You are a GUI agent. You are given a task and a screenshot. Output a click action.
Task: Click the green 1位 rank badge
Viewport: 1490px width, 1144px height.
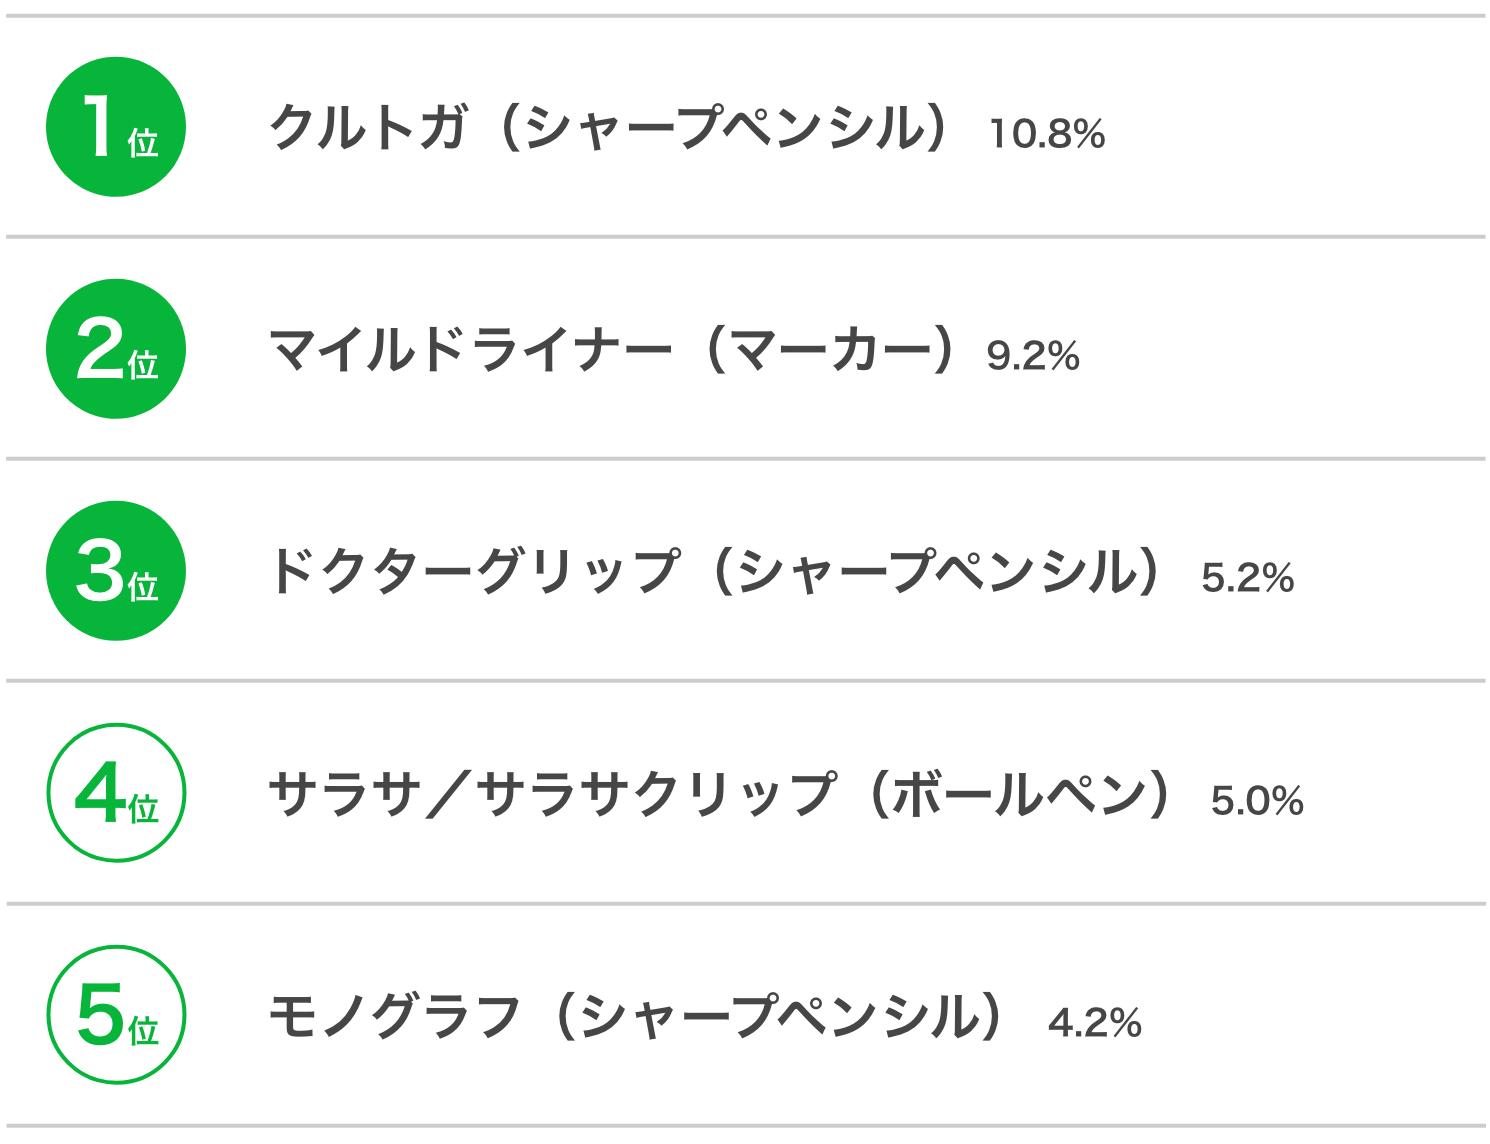pyautogui.click(x=116, y=127)
